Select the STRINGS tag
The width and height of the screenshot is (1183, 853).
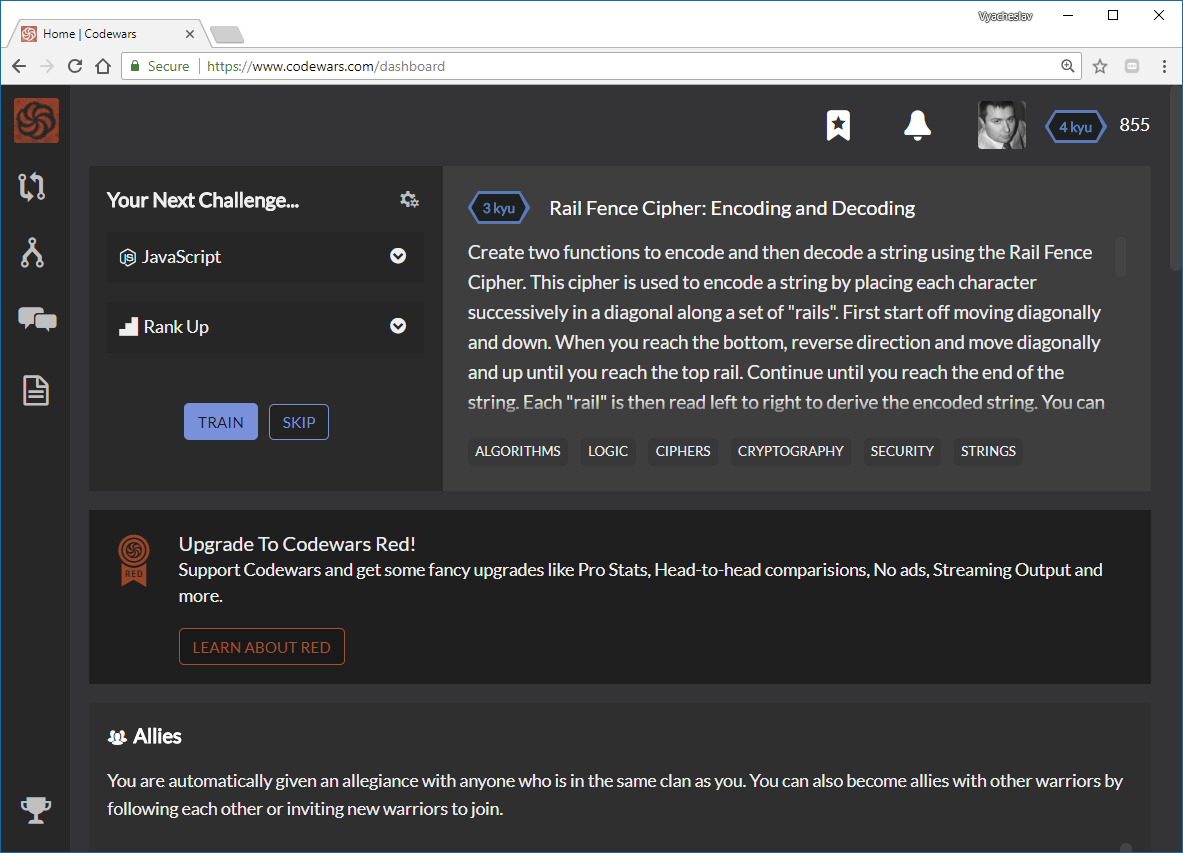point(988,451)
